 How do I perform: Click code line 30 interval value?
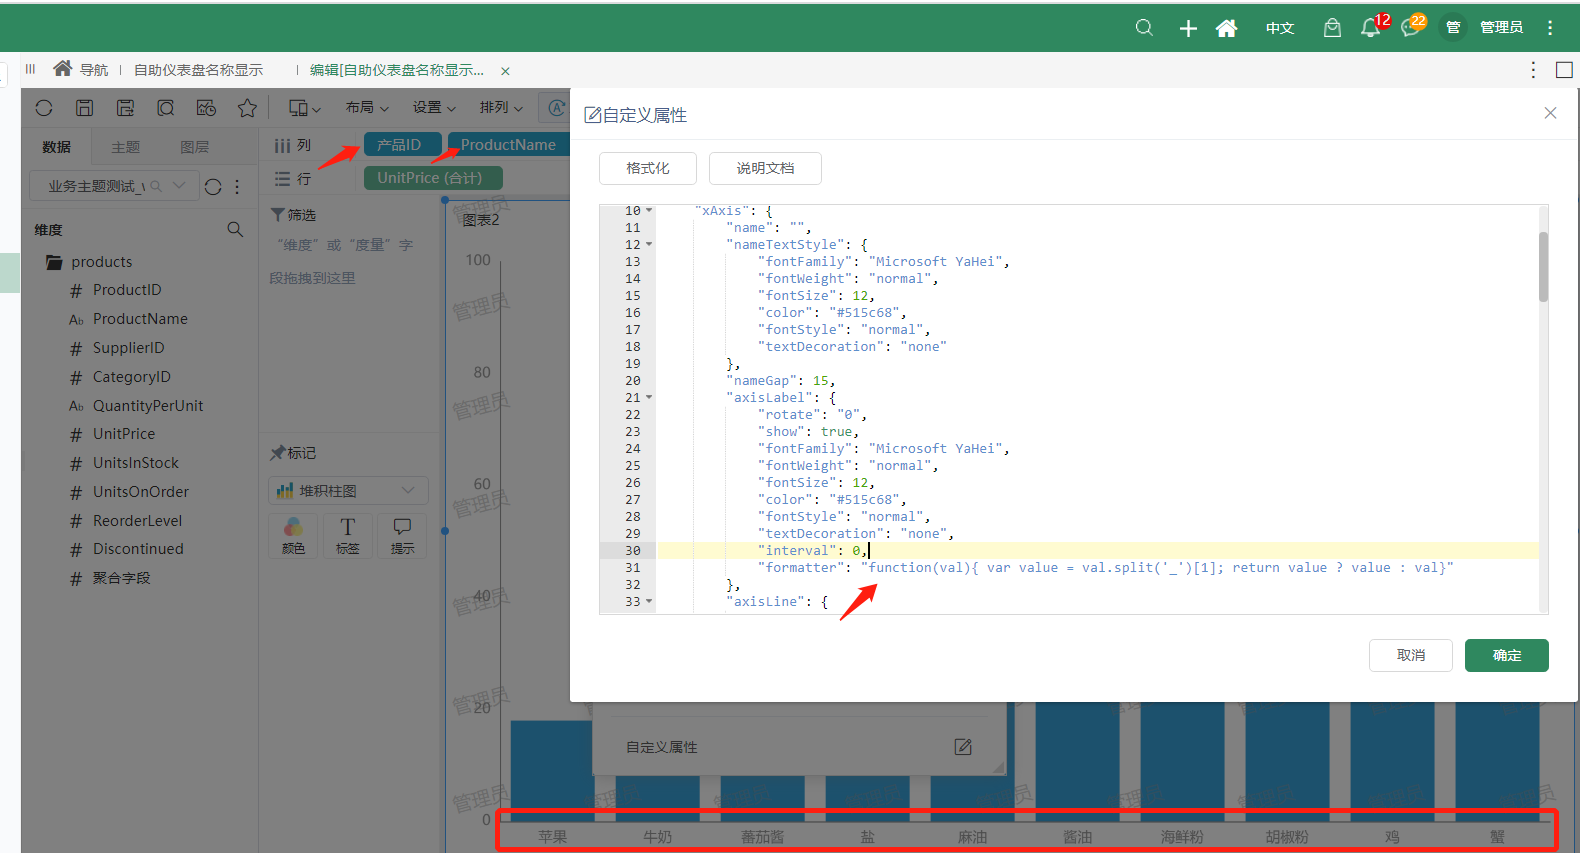coord(857,551)
